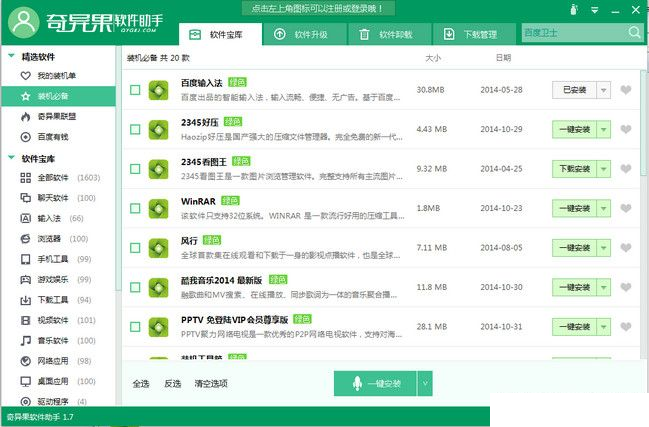Favorite WinRAR with its heart icon
Image resolution: width=649 pixels, height=427 pixels.
[626, 208]
